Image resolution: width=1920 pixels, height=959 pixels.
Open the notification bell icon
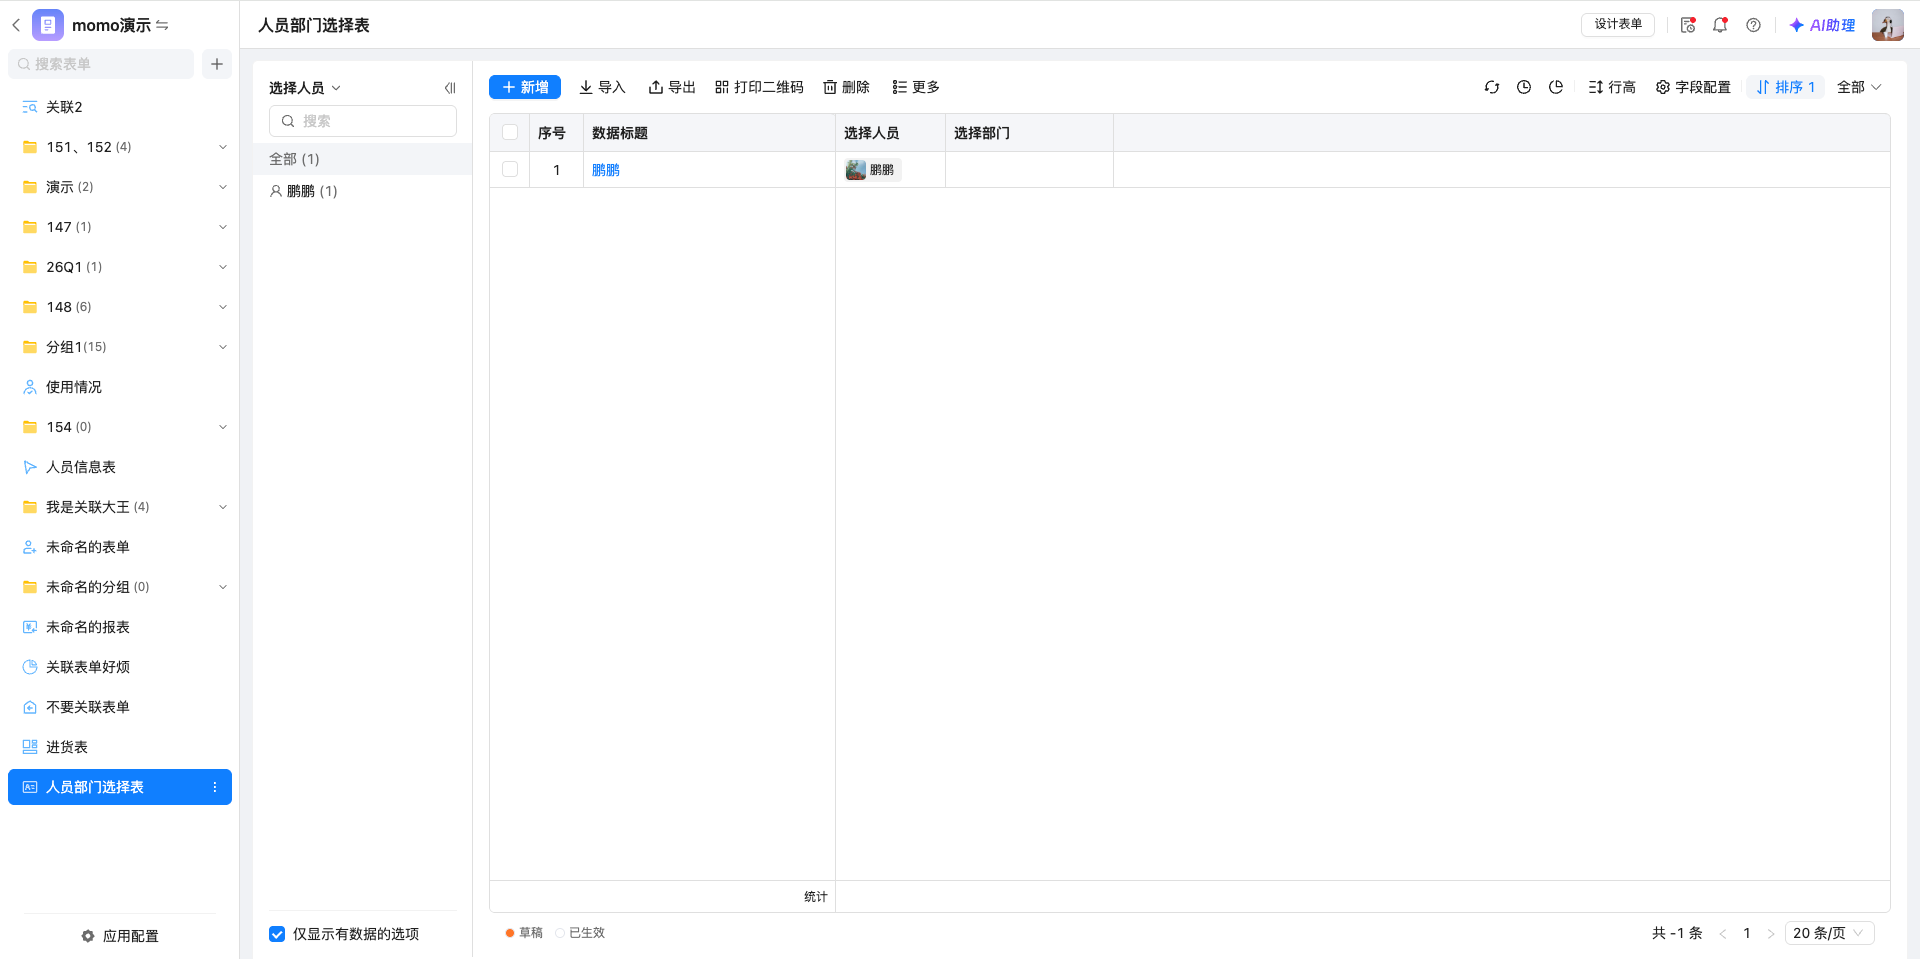(x=1720, y=25)
